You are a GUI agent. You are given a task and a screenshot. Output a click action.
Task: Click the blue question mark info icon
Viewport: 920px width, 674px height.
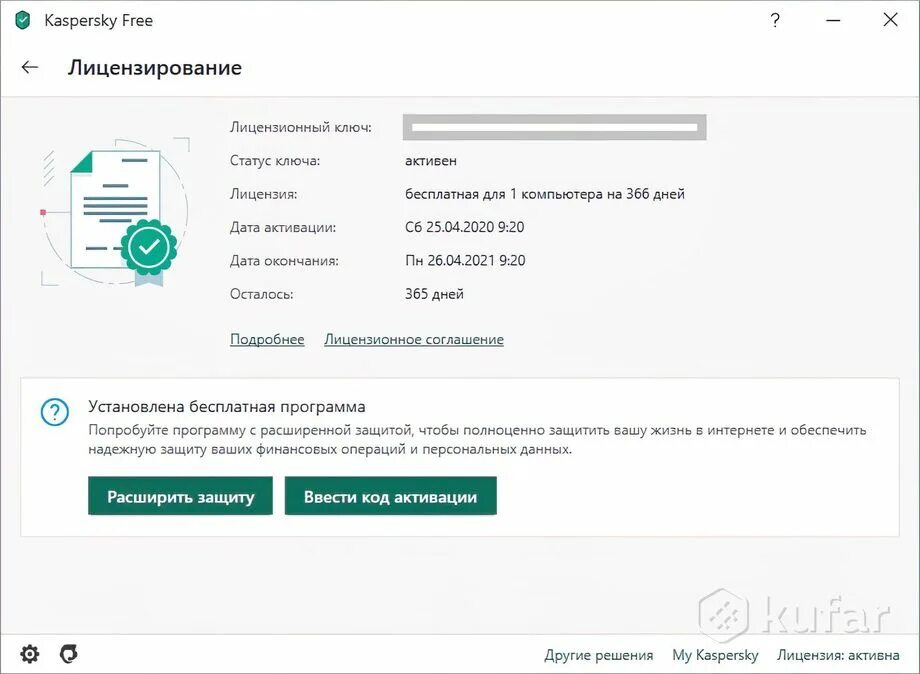point(55,412)
